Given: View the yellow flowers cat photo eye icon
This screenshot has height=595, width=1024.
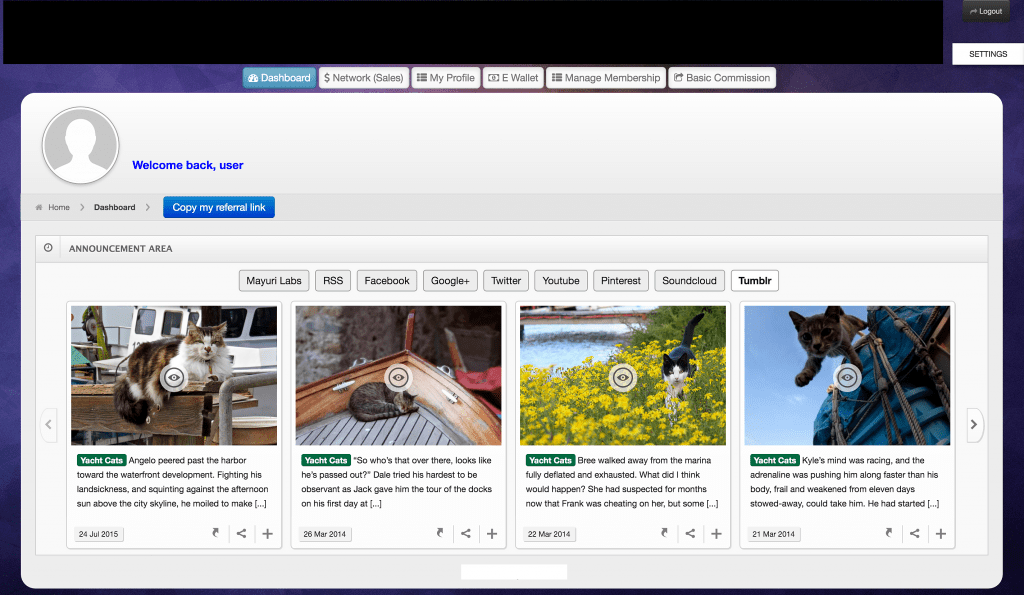Looking at the screenshot, I should [622, 378].
